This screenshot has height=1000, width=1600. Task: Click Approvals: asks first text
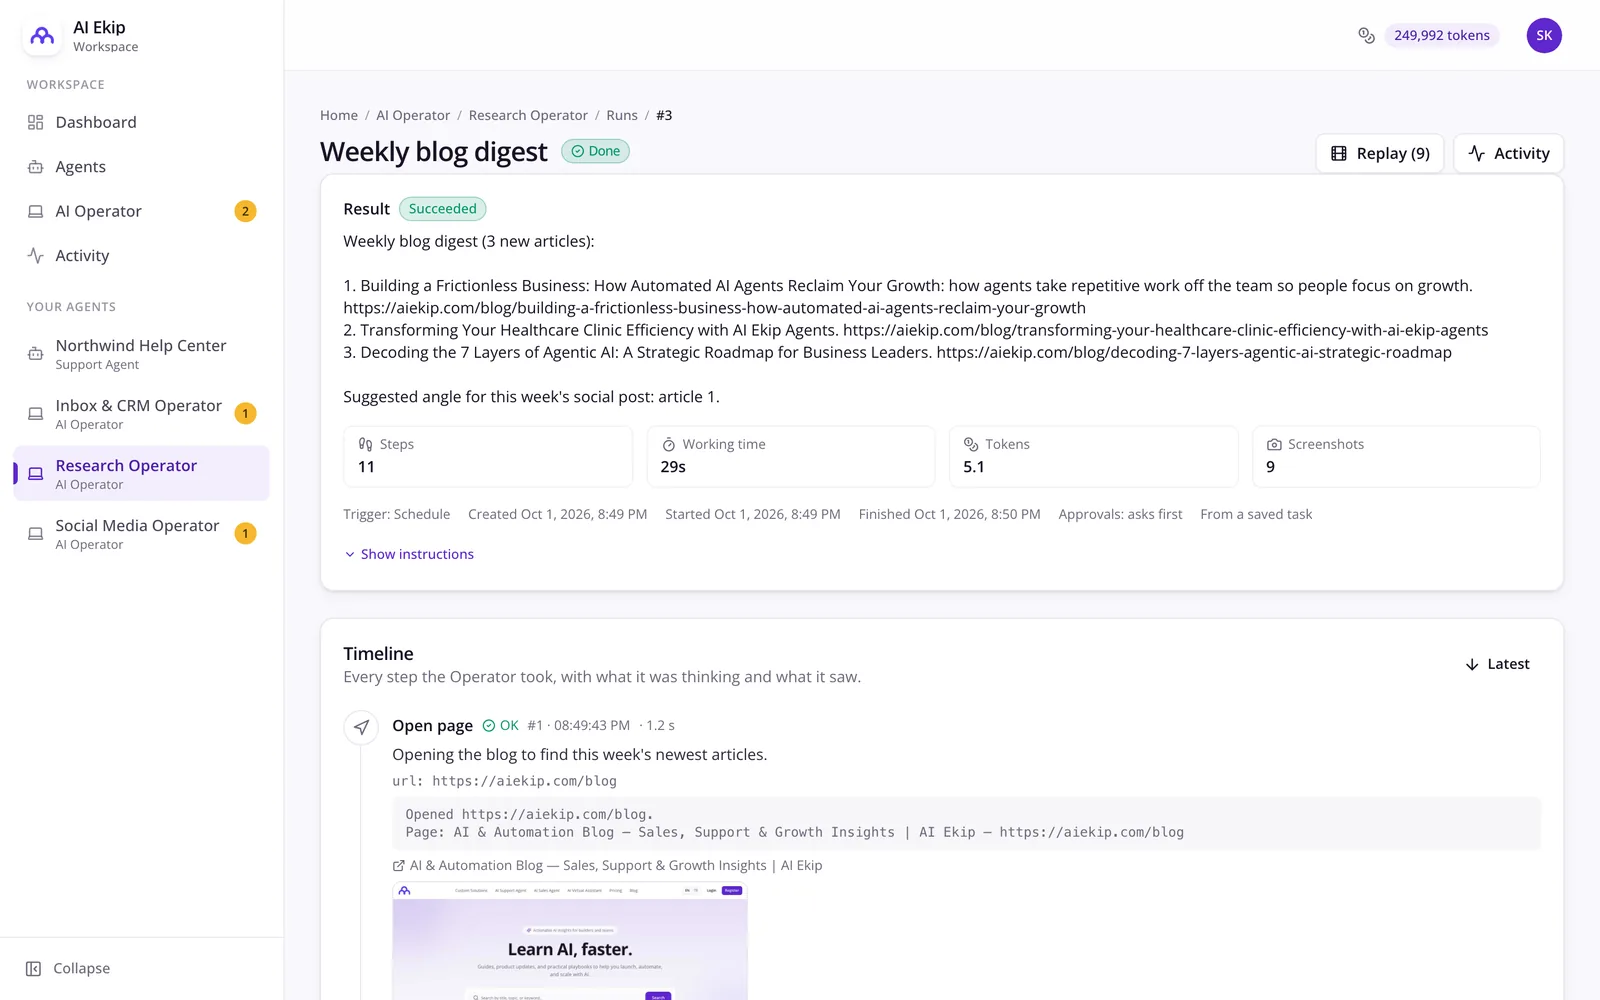(1120, 515)
